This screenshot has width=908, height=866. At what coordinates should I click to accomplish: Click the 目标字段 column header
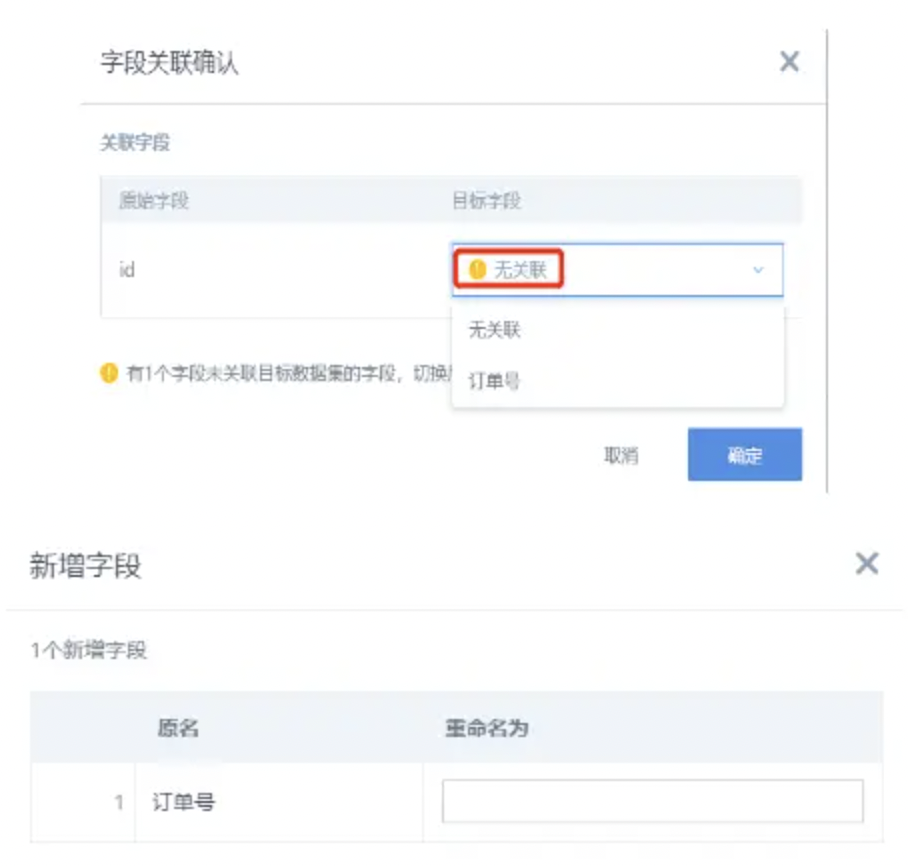coord(486,200)
